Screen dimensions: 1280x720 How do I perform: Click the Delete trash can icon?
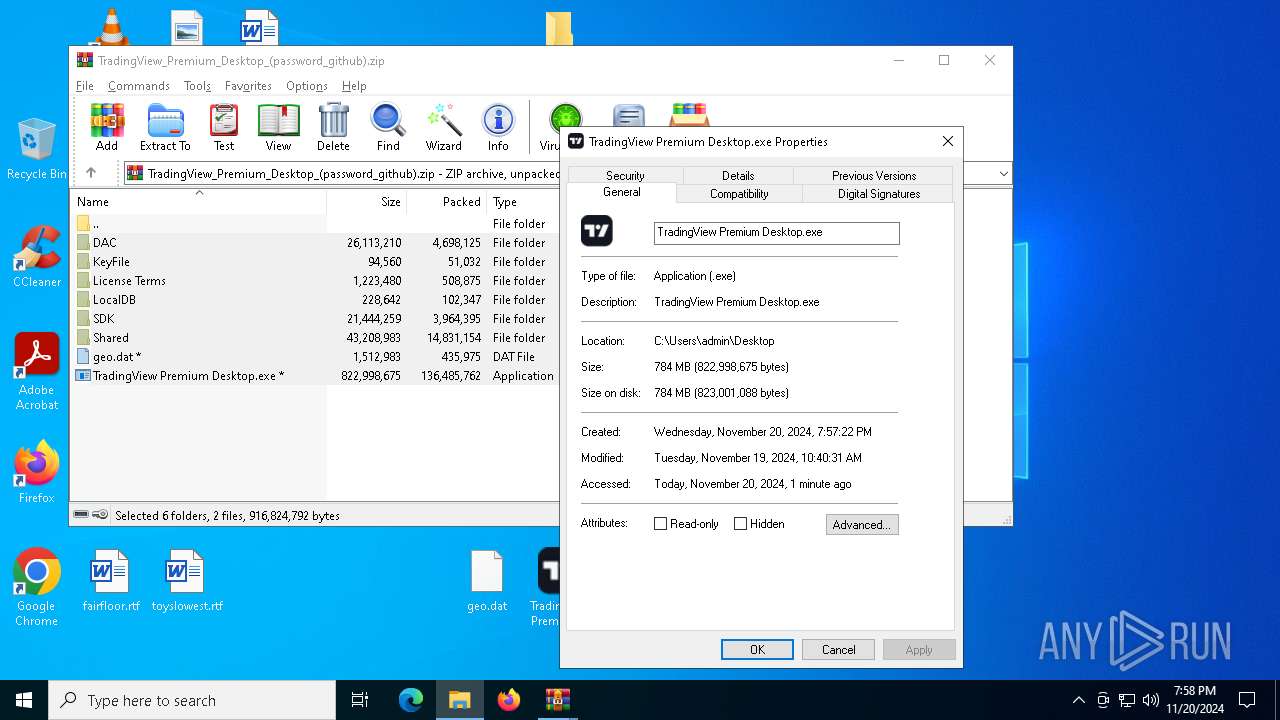click(333, 127)
